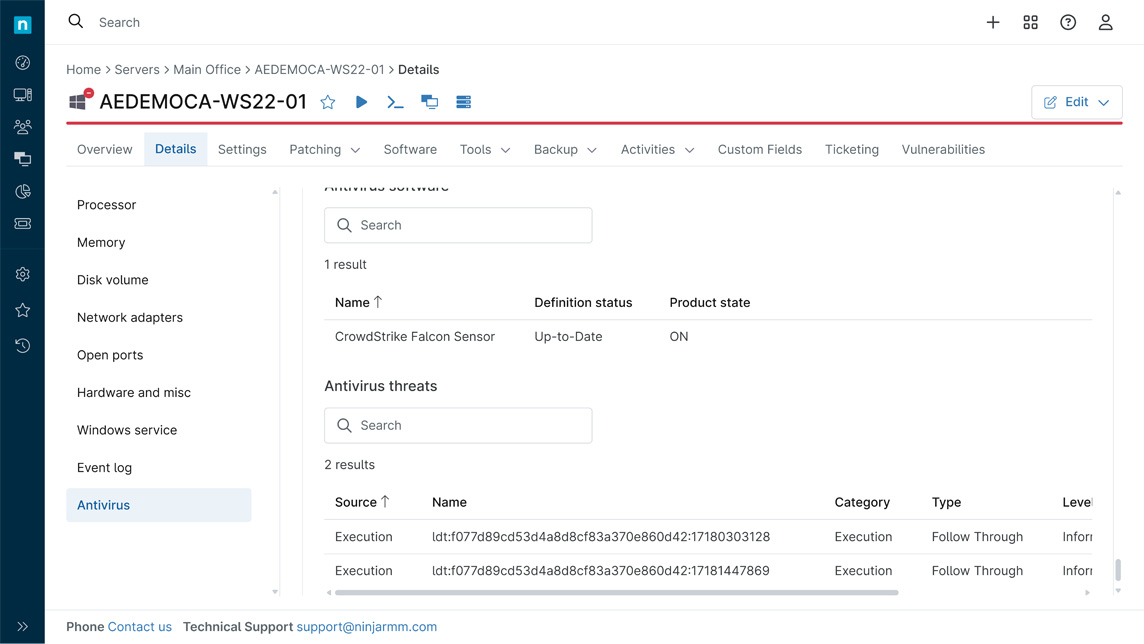Open the user account profile icon
1144x644 pixels.
pos(1105,22)
